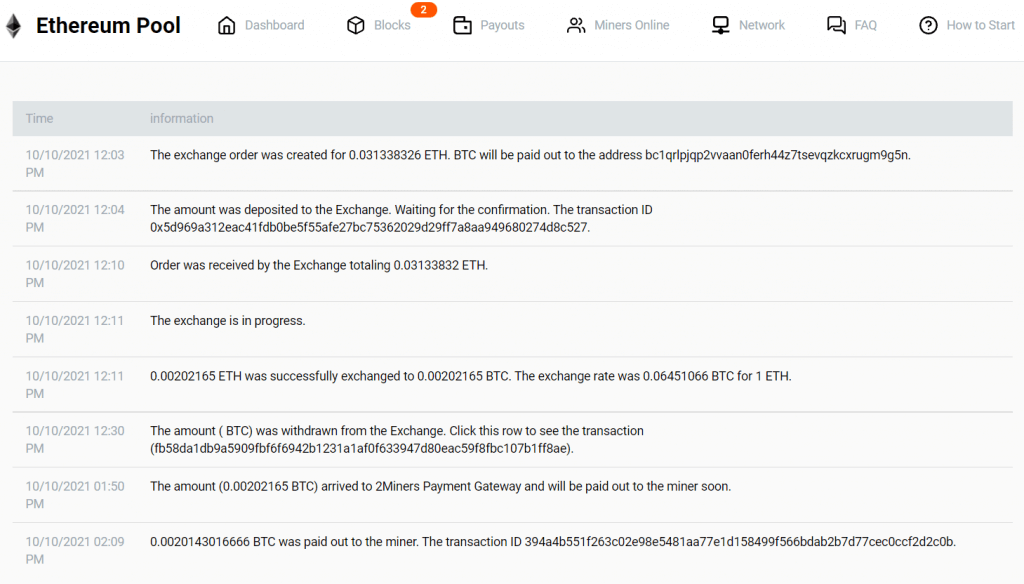This screenshot has height=584, width=1024.
Task: Click the Blocks notification badge showing 2
Action: coord(422,10)
